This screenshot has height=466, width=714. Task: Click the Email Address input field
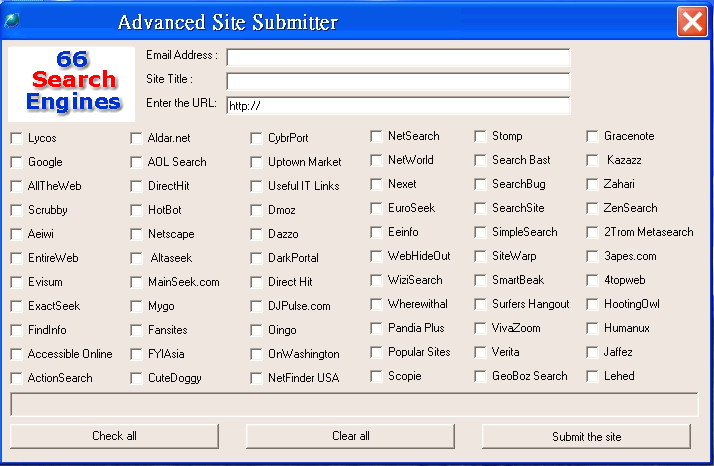(x=398, y=57)
